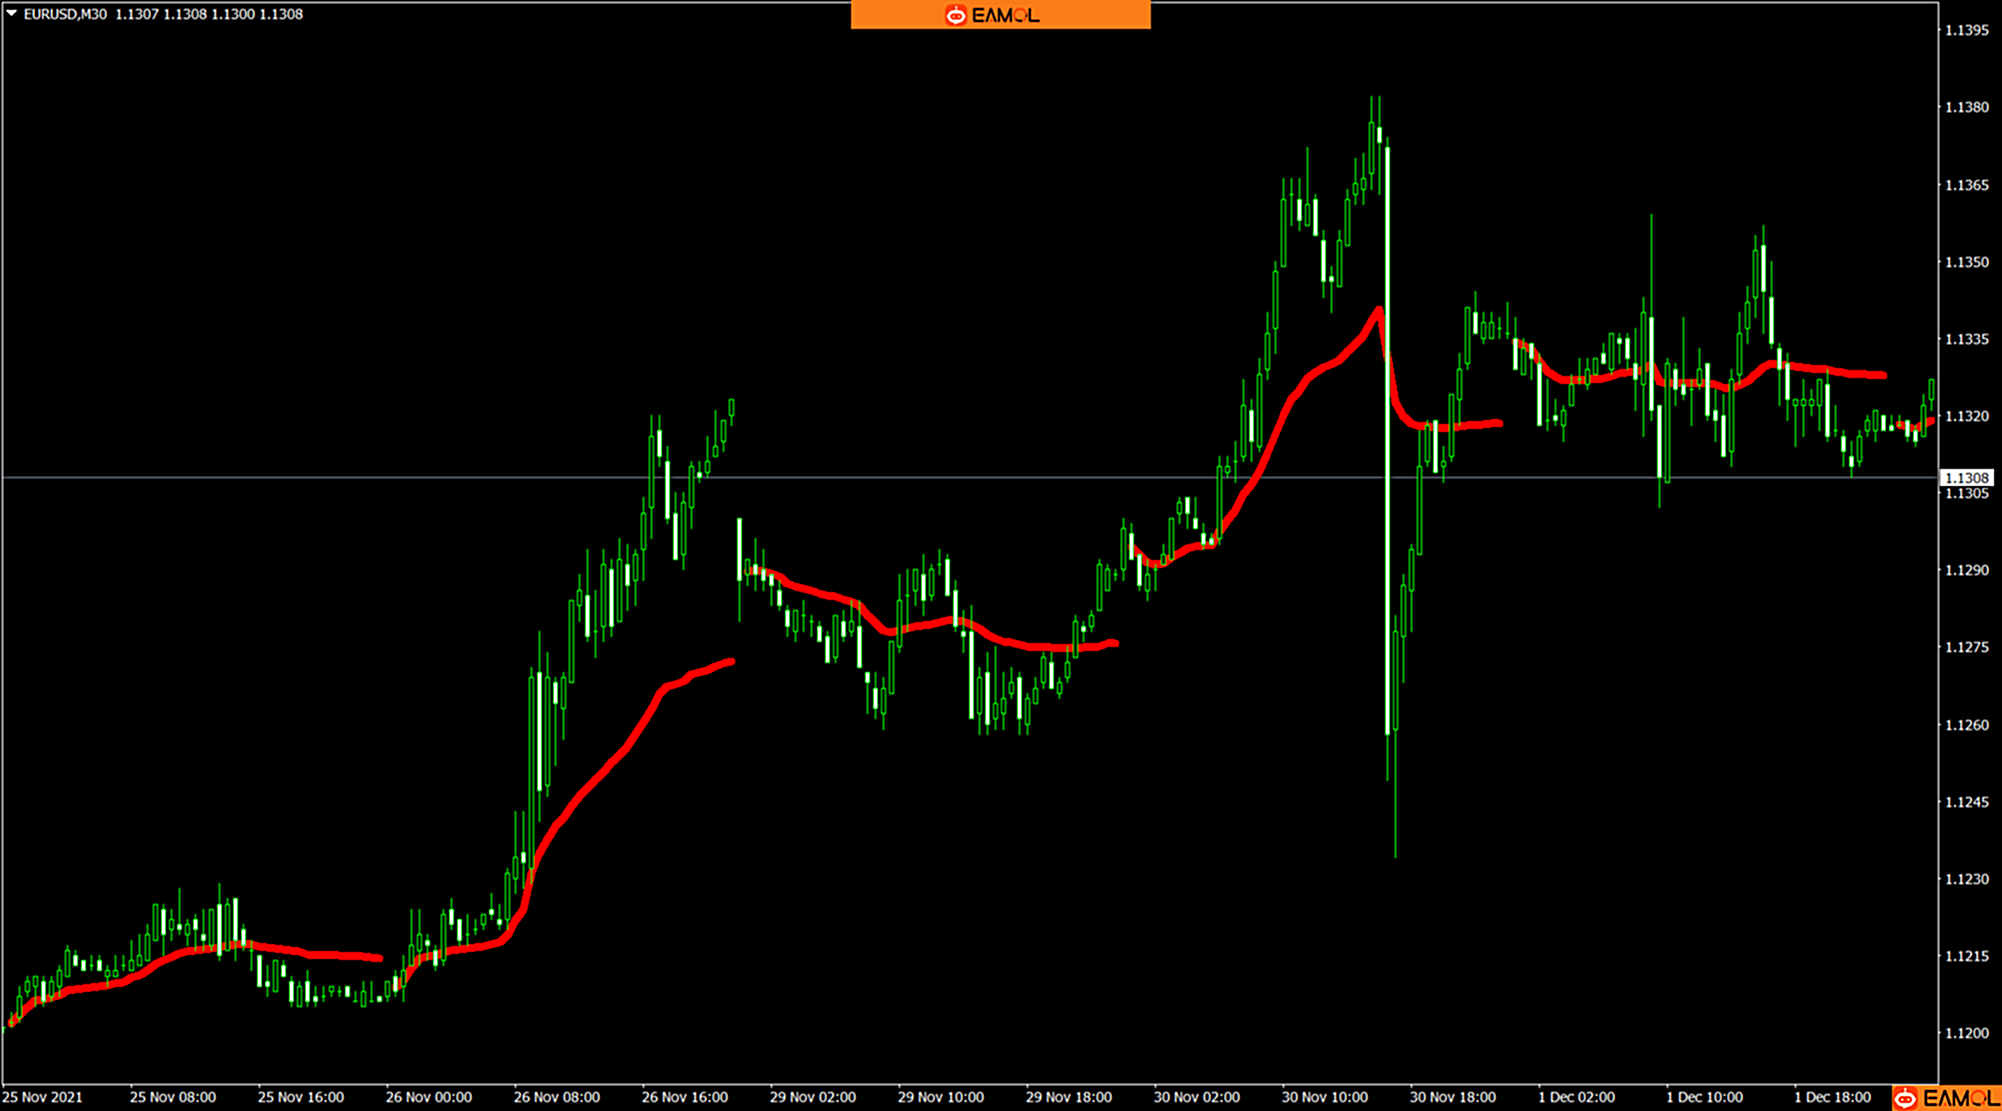2002x1111 pixels.
Task: Click the 29 Nov 02:00 time label
Action: pyautogui.click(x=813, y=1097)
